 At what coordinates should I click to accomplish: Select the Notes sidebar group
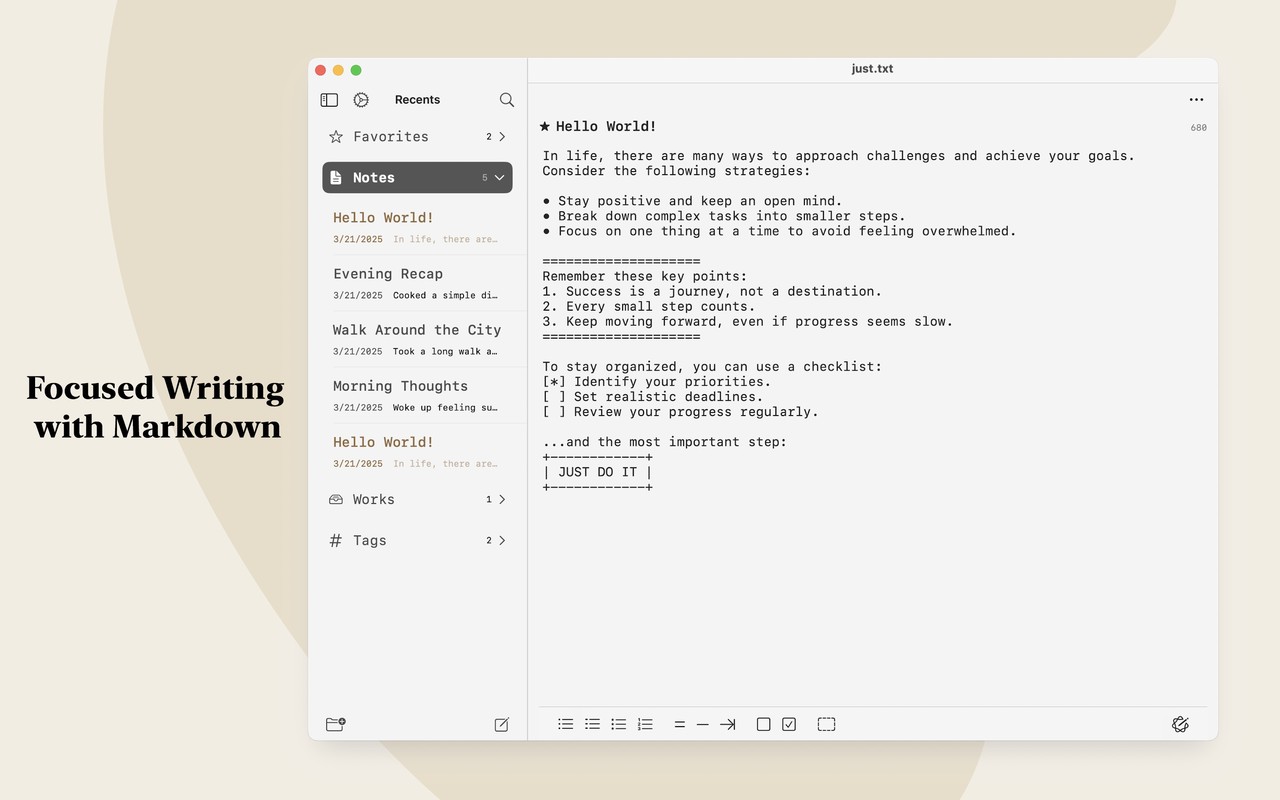(x=417, y=178)
